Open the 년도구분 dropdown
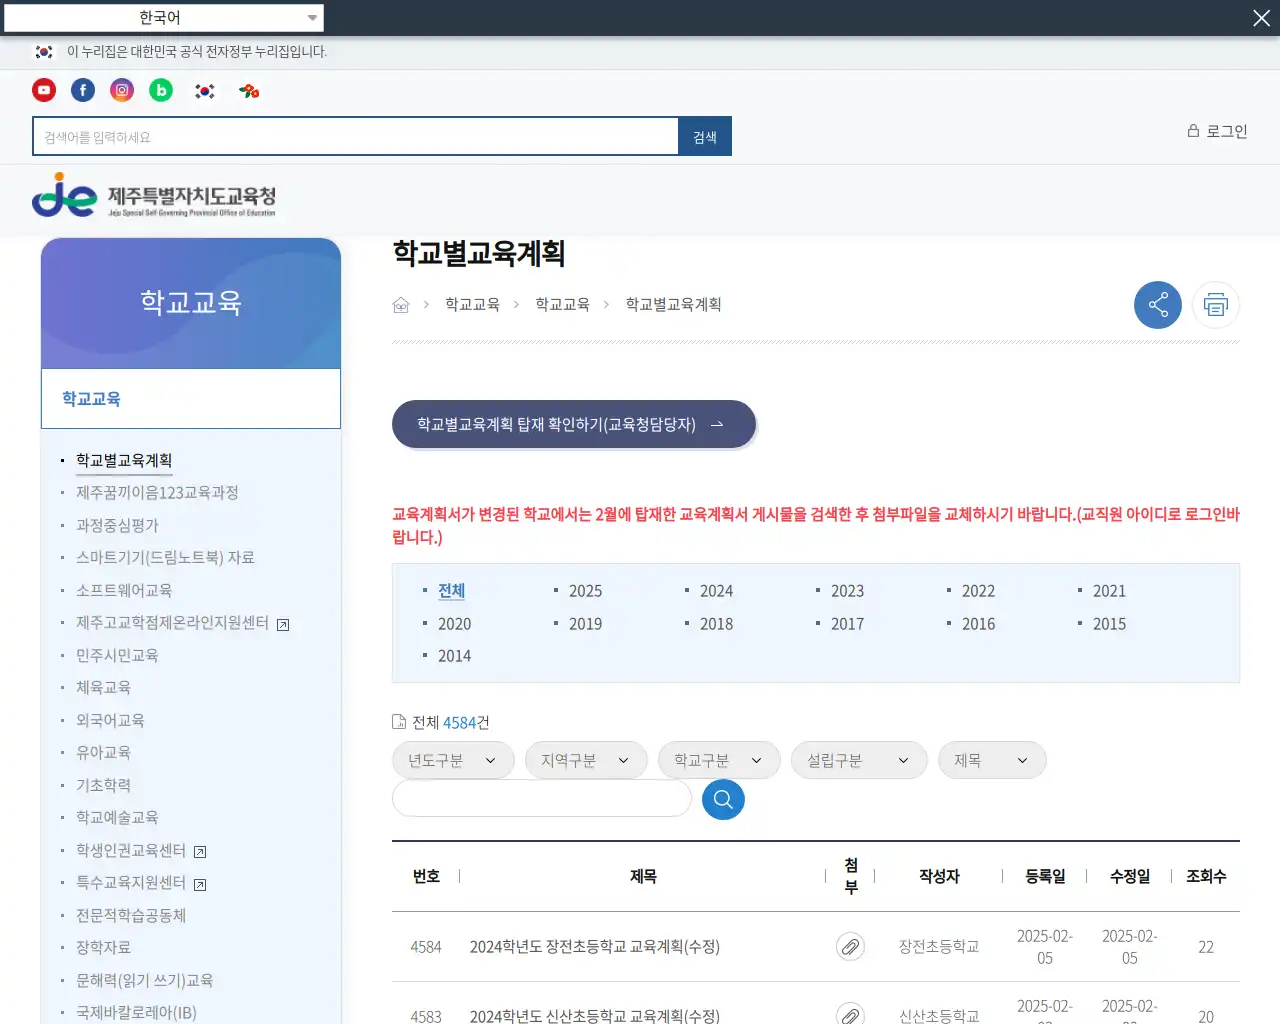This screenshot has width=1280, height=1024. [x=453, y=760]
